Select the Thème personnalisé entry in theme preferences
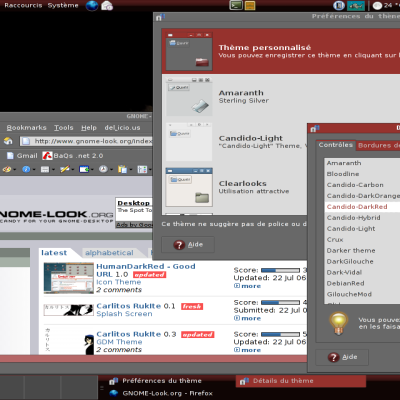Image resolution: width=400 pixels, height=400 pixels. 281,51
